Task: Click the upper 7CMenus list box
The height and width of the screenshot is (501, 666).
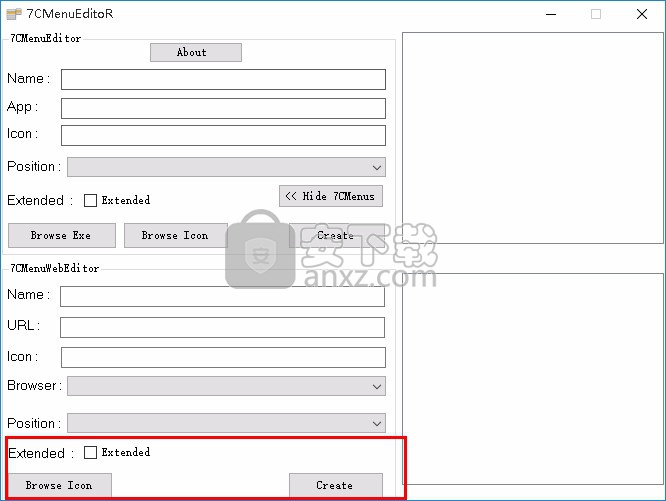Action: (533, 138)
